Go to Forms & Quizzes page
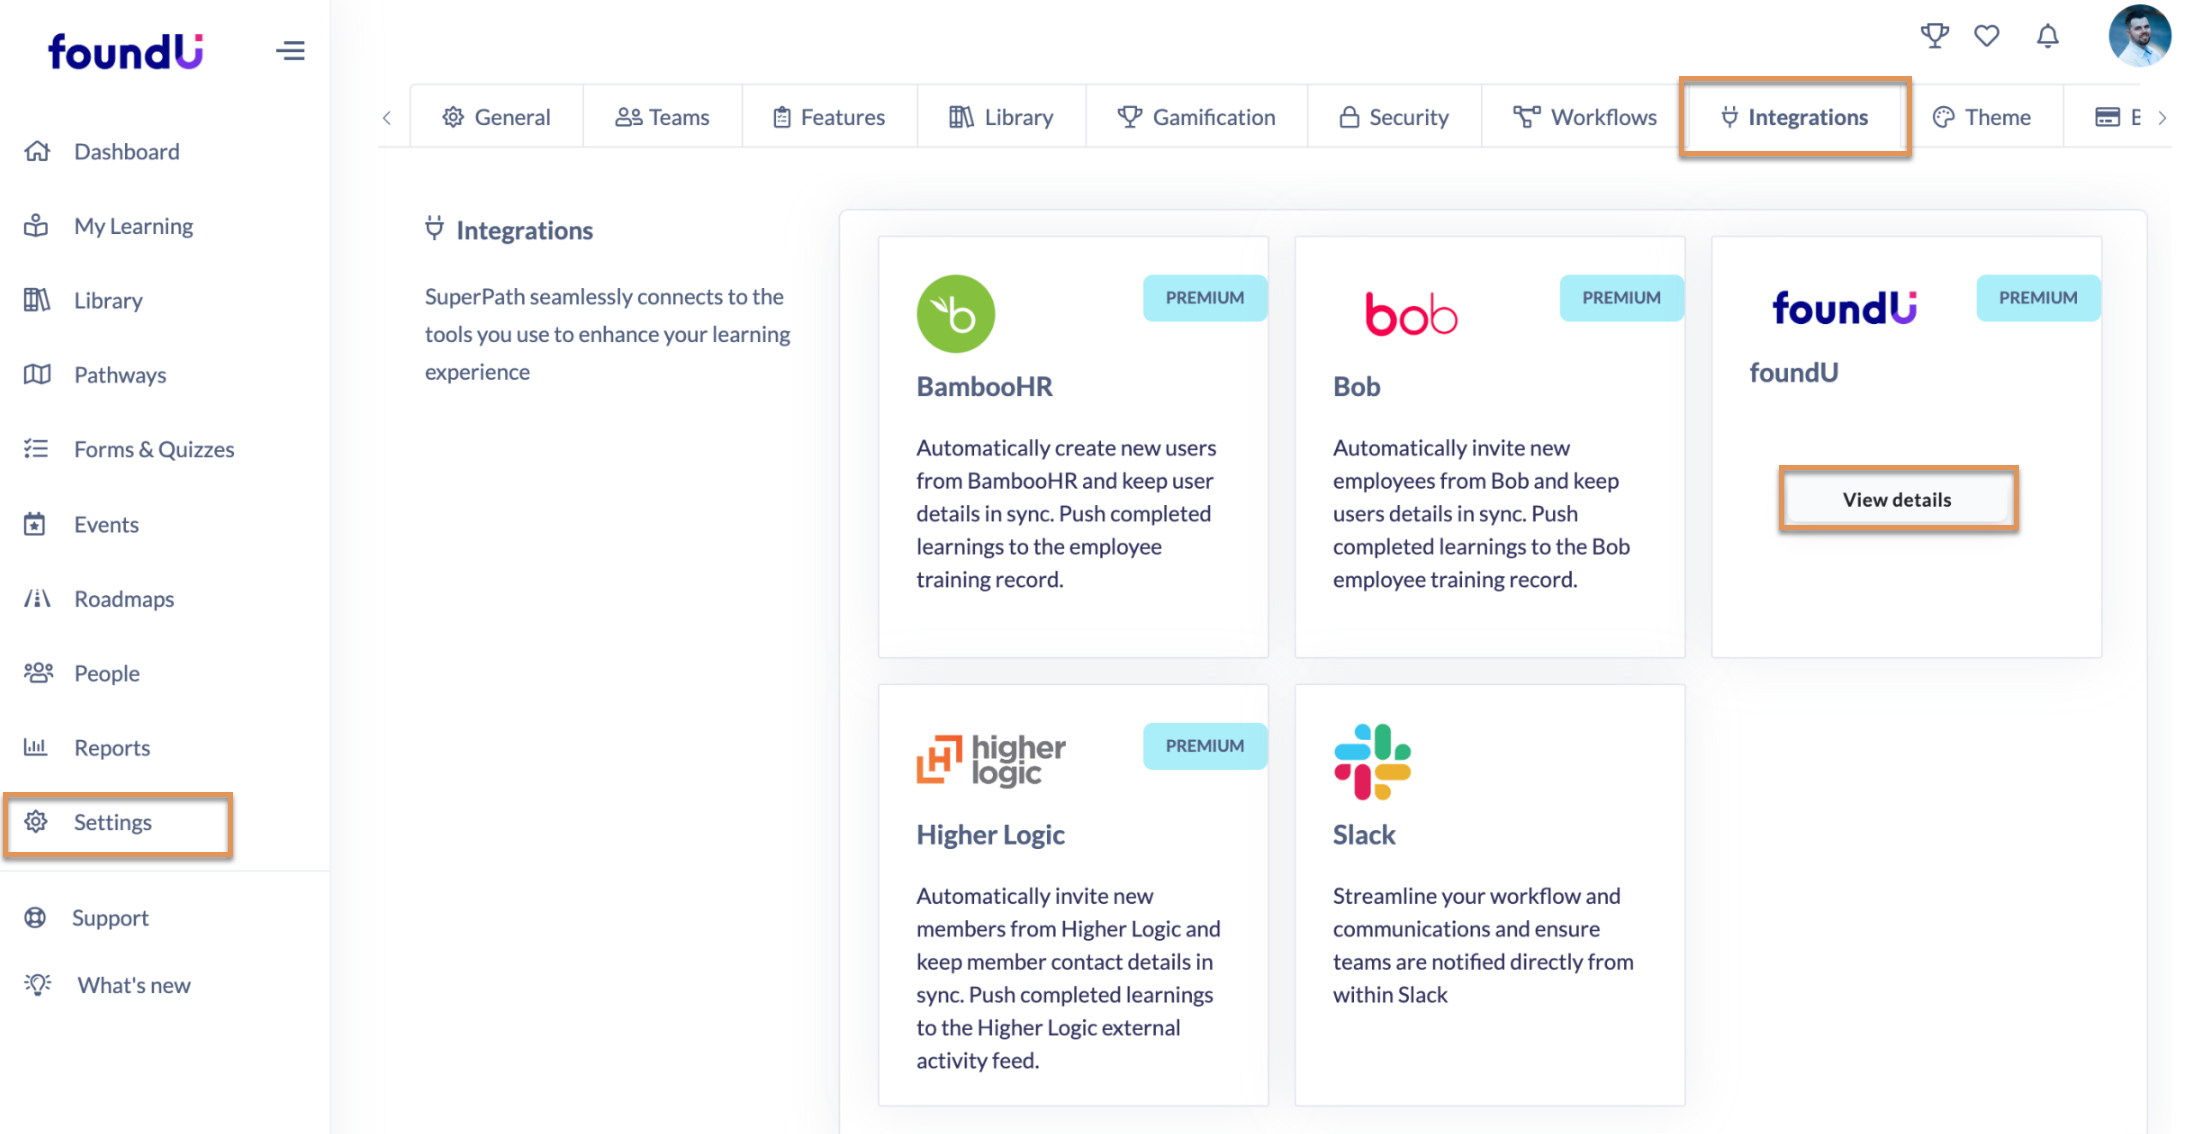 (x=154, y=449)
